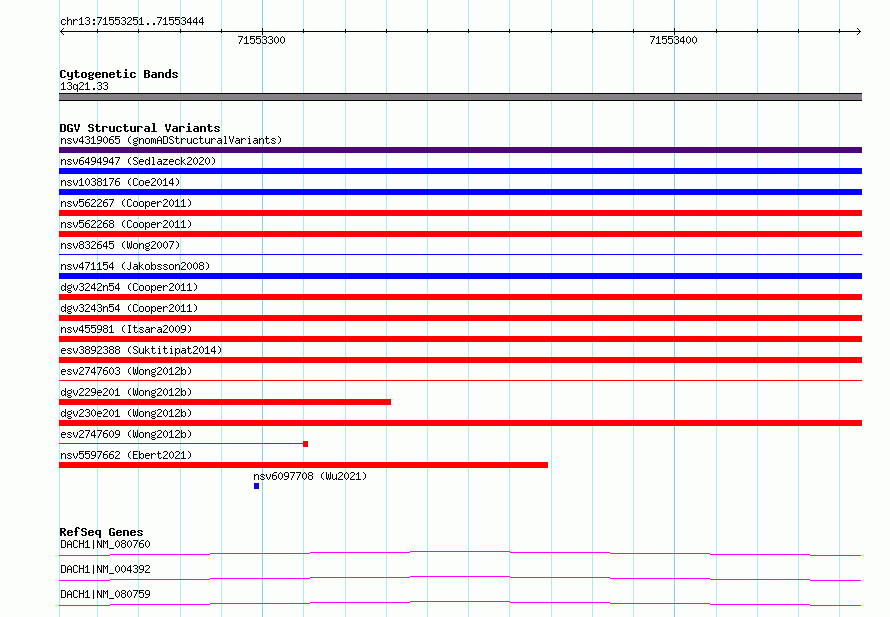Image resolution: width=890 pixels, height=617 pixels.
Task: Click the blue bar under nsv1038176
Action: click(x=460, y=192)
